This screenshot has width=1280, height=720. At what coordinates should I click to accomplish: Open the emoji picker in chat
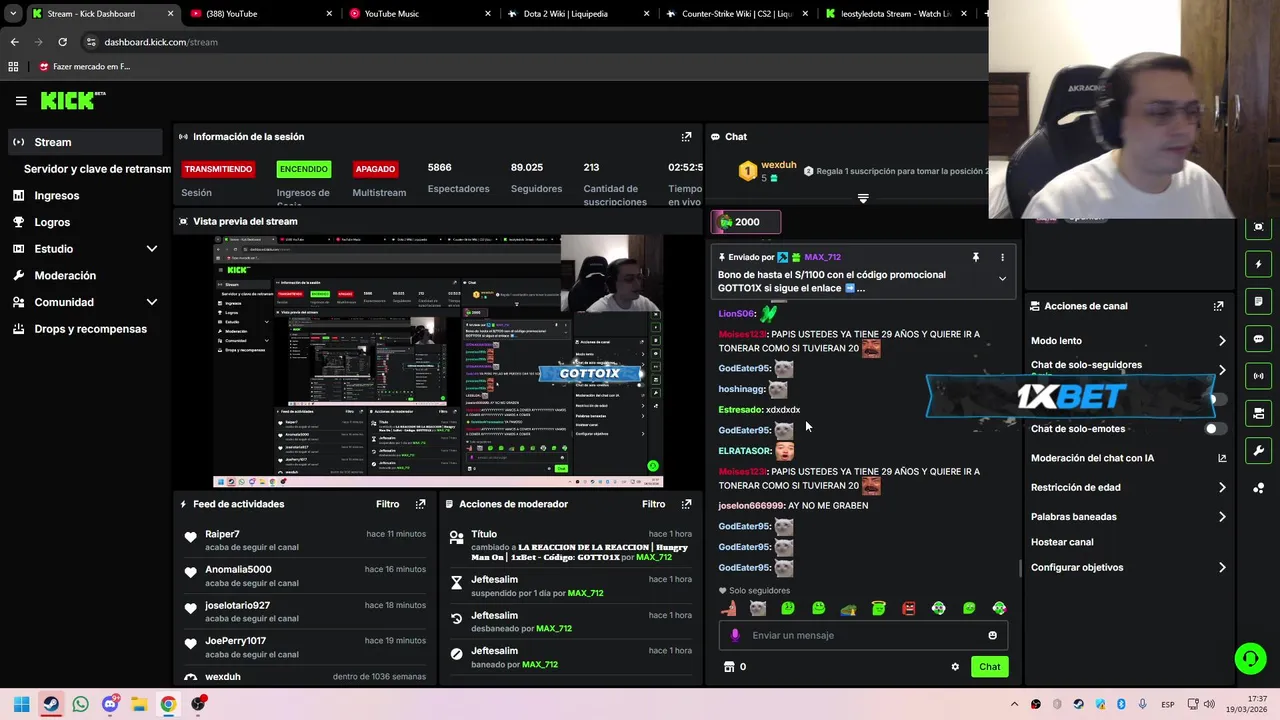tap(992, 635)
